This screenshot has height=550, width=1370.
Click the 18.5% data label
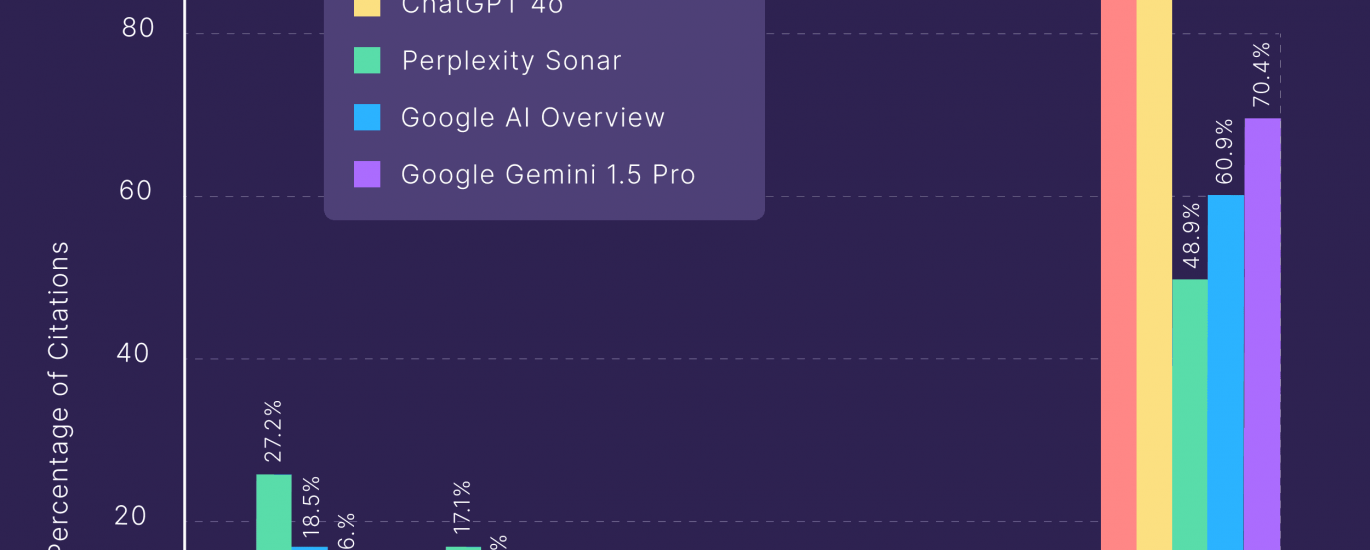[310, 503]
